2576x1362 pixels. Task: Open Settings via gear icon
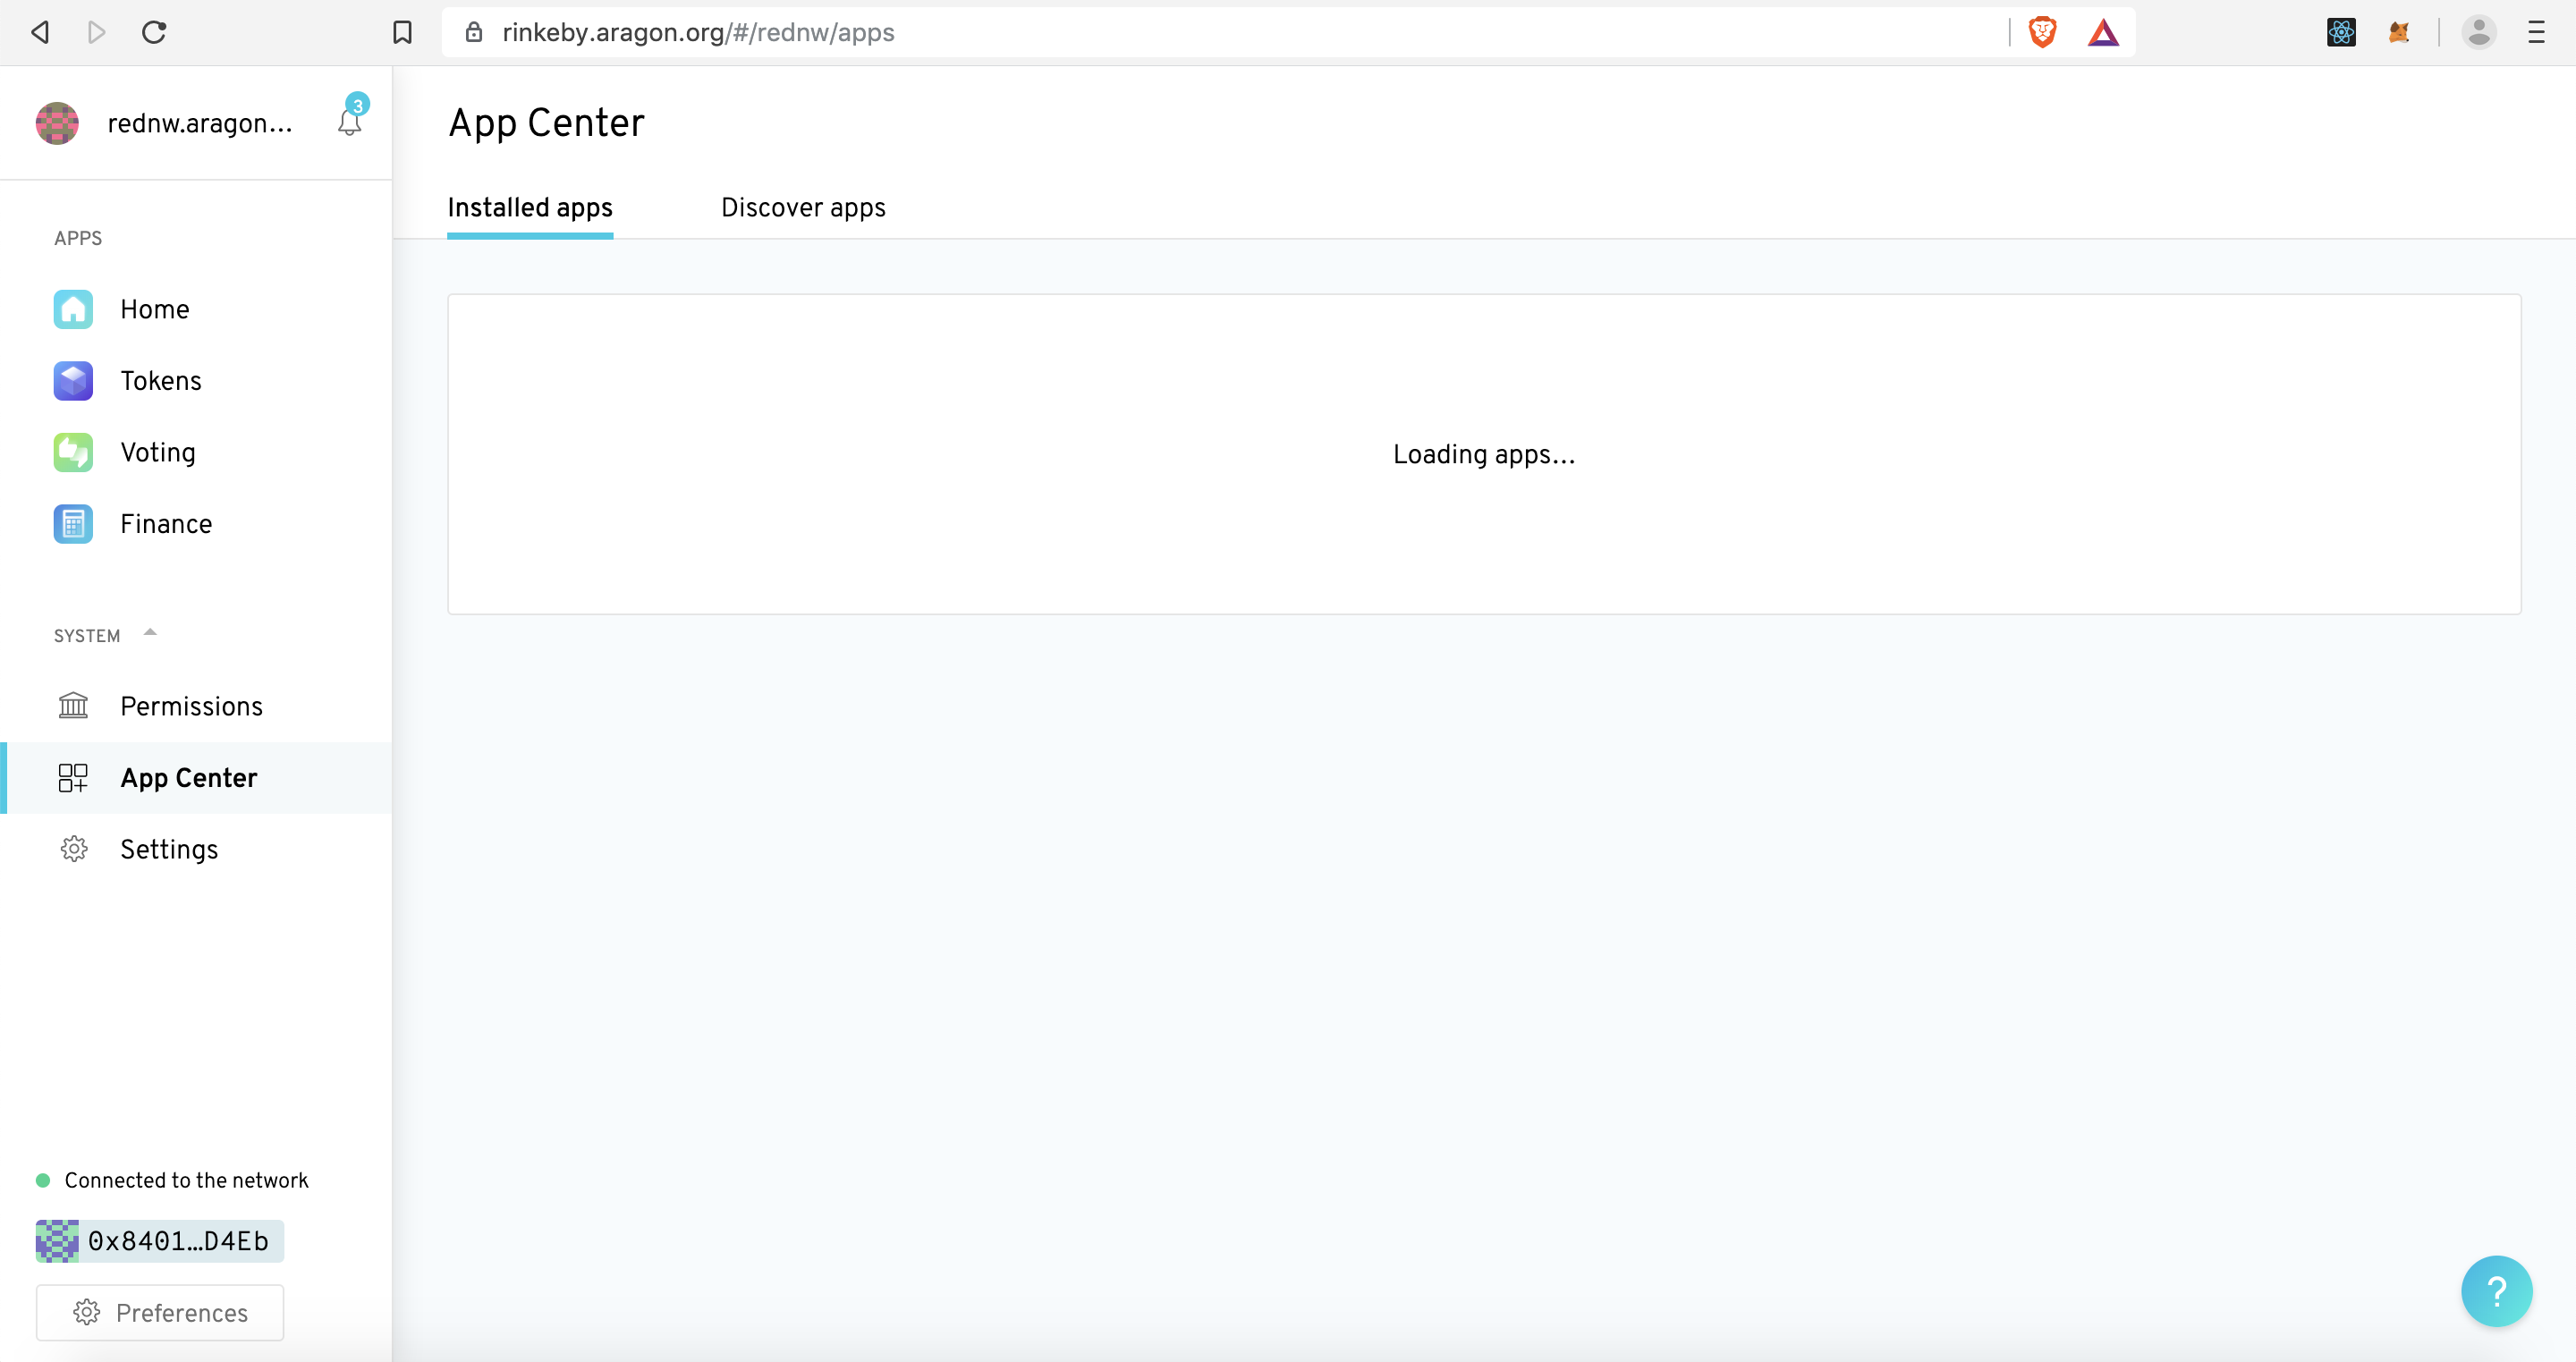(73, 849)
